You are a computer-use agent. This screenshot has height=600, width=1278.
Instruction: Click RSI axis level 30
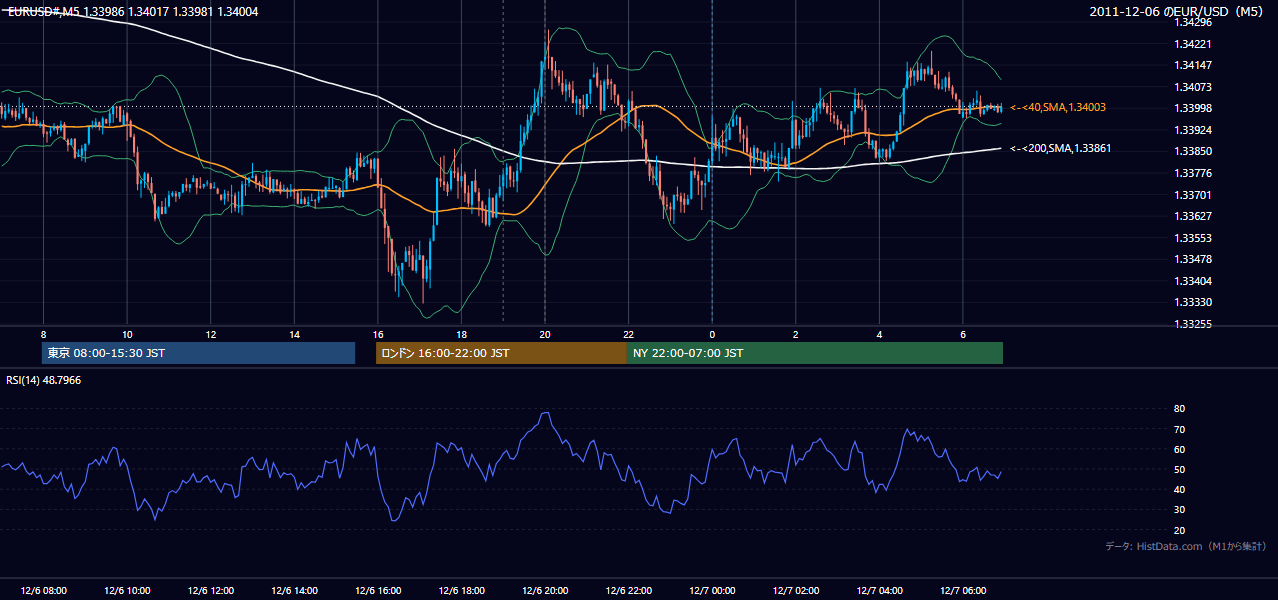click(x=1180, y=510)
